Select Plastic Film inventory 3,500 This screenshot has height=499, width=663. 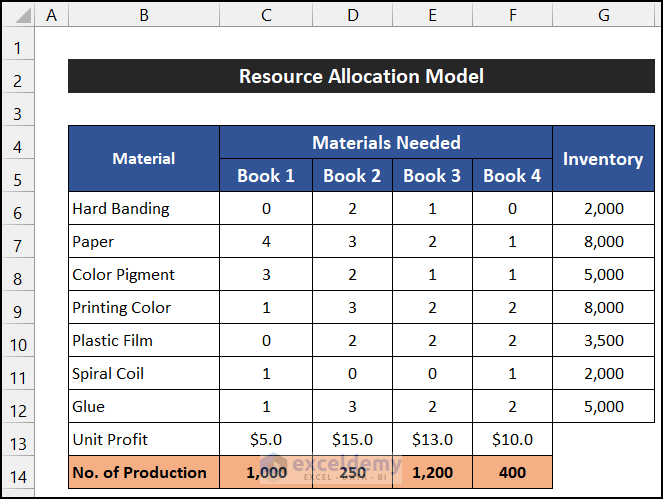604,340
